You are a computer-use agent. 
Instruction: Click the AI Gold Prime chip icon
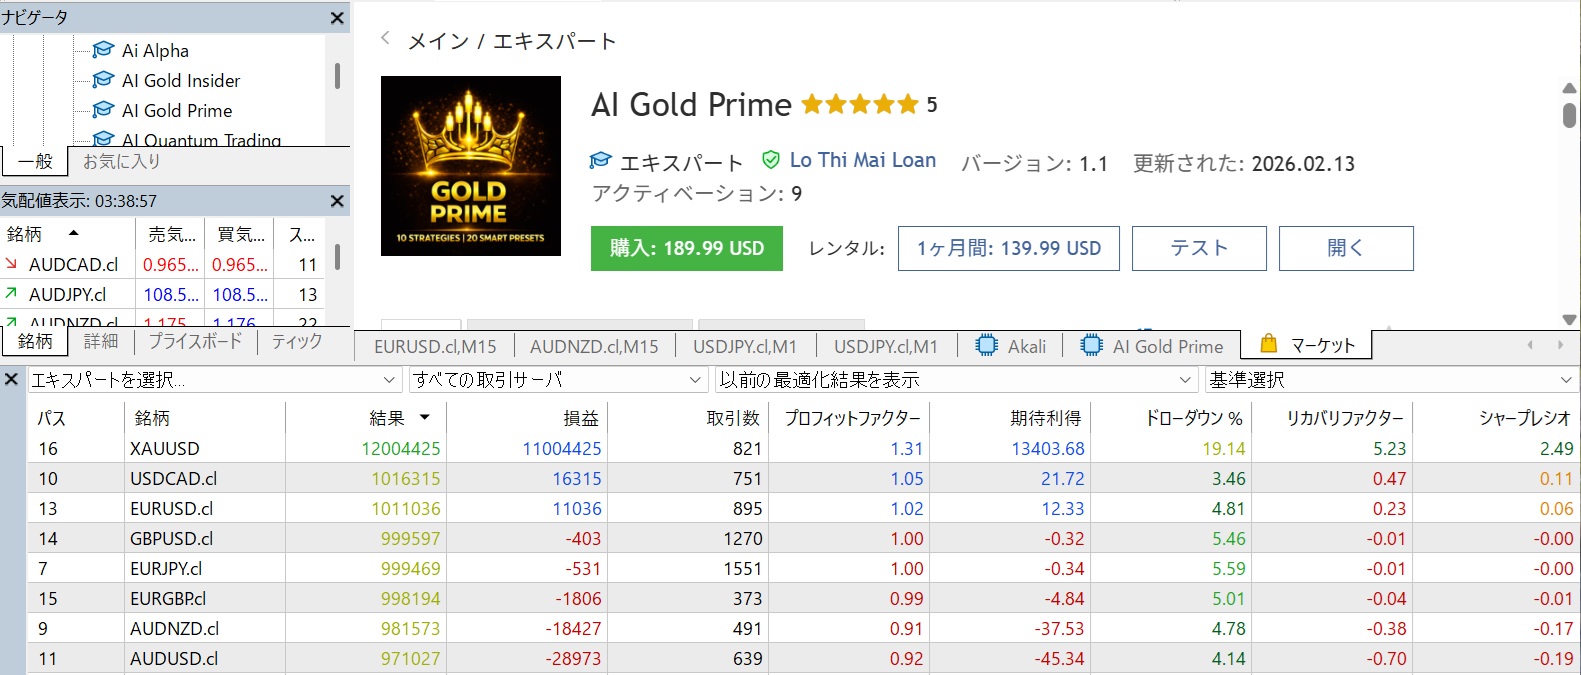(1092, 346)
